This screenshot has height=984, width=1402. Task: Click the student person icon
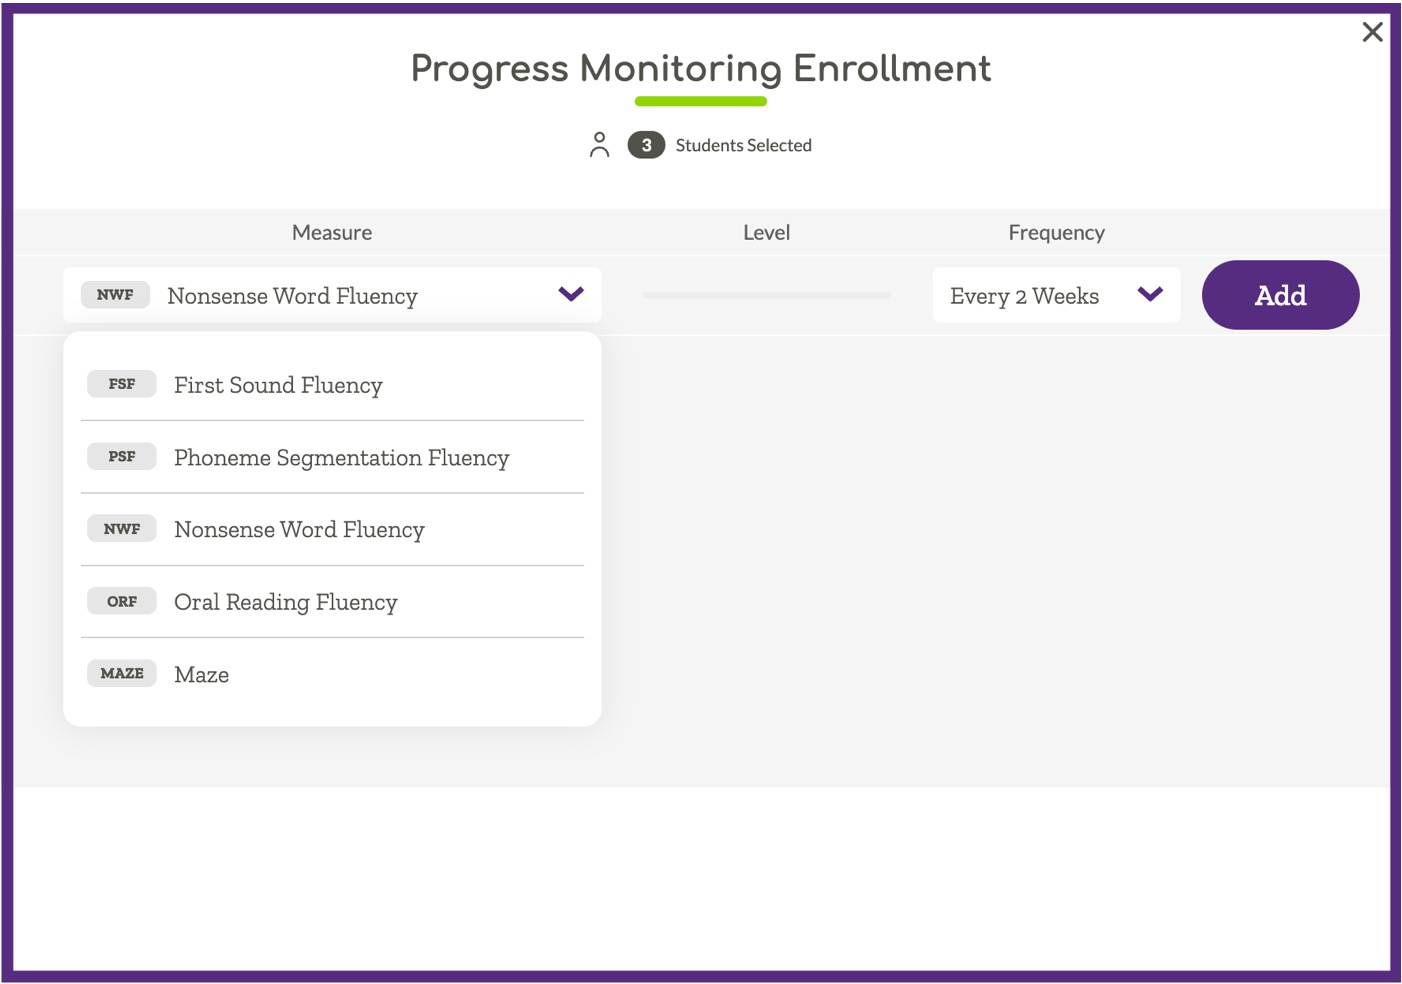[x=599, y=145]
